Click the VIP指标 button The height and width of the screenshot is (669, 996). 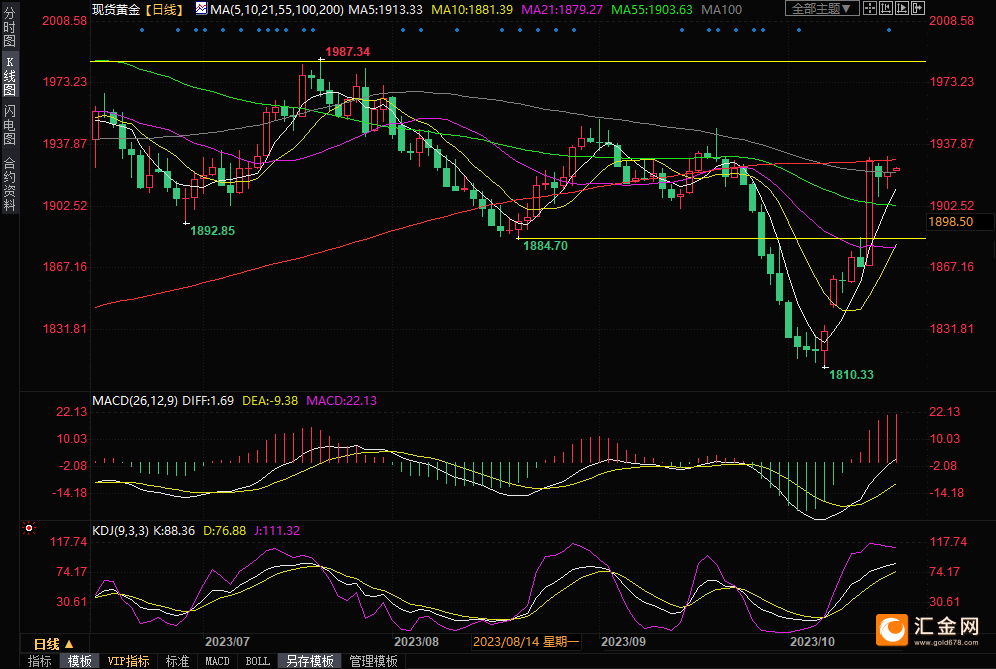(x=128, y=661)
